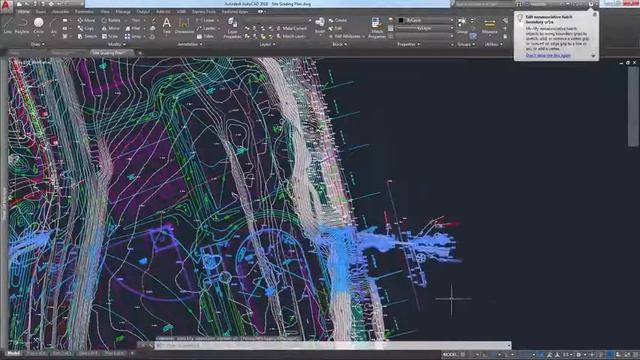The height and width of the screenshot is (360, 640).
Task: Click the Fillet tool
Action: click(133, 28)
